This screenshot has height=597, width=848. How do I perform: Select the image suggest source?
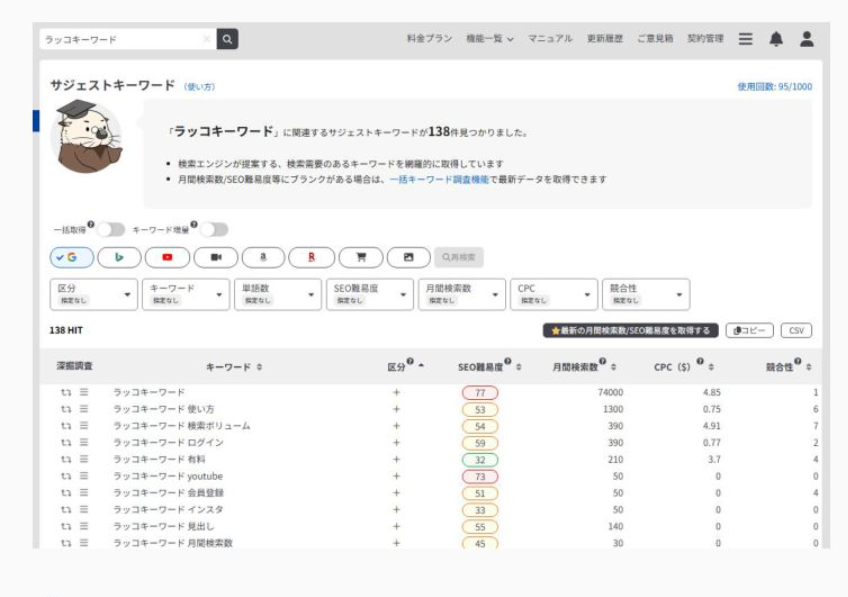(409, 257)
